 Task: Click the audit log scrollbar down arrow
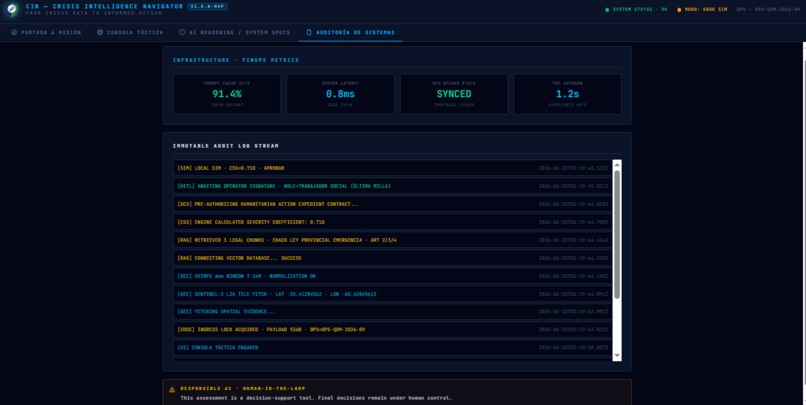(x=617, y=356)
